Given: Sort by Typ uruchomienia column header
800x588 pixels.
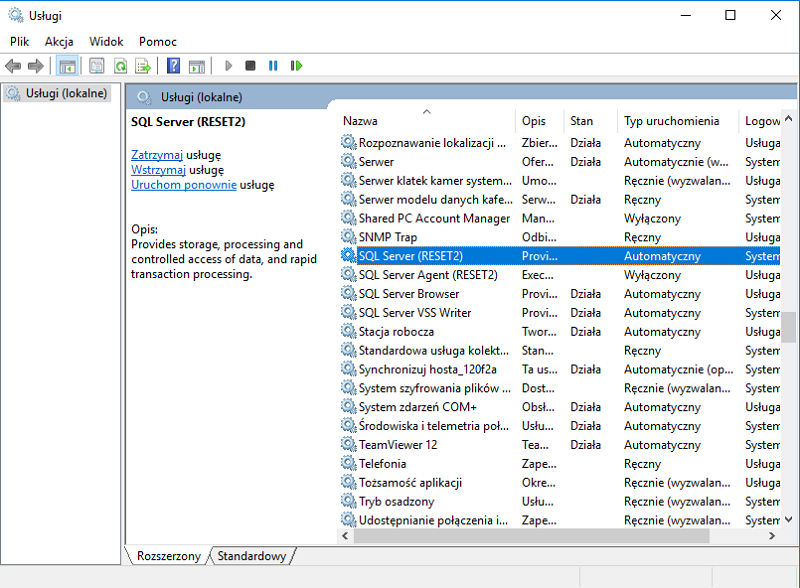Looking at the screenshot, I should 678,121.
